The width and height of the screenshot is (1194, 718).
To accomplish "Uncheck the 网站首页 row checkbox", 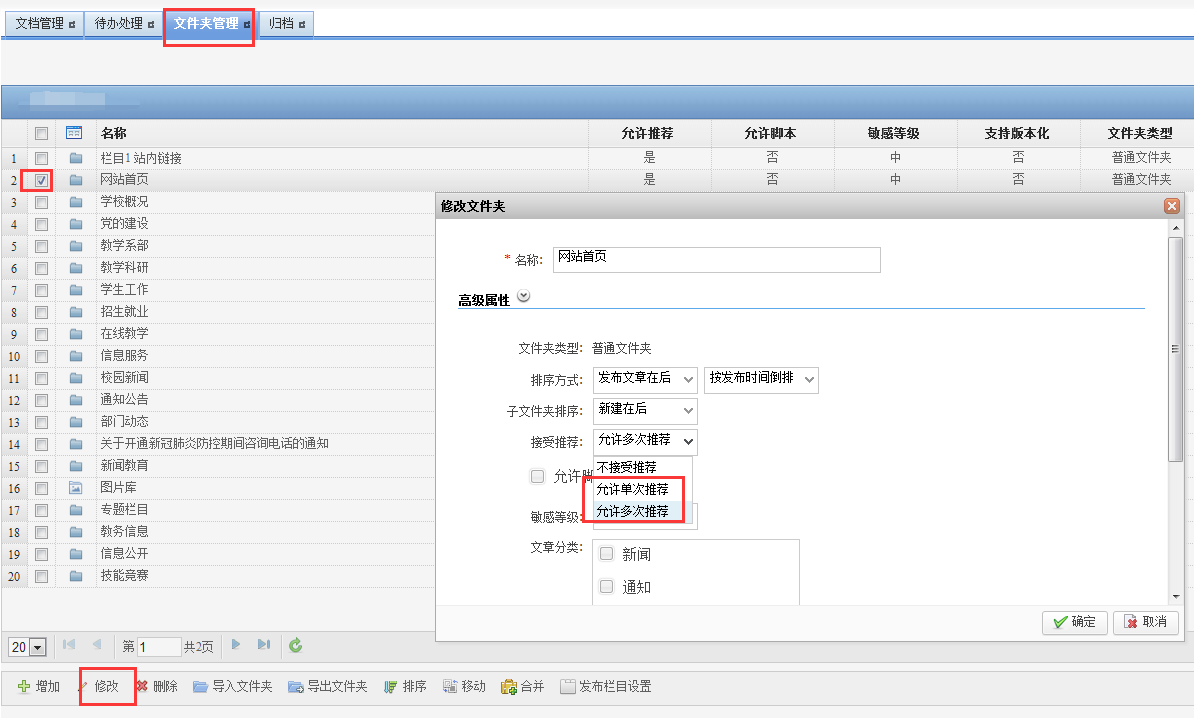I will pyautogui.click(x=41, y=180).
